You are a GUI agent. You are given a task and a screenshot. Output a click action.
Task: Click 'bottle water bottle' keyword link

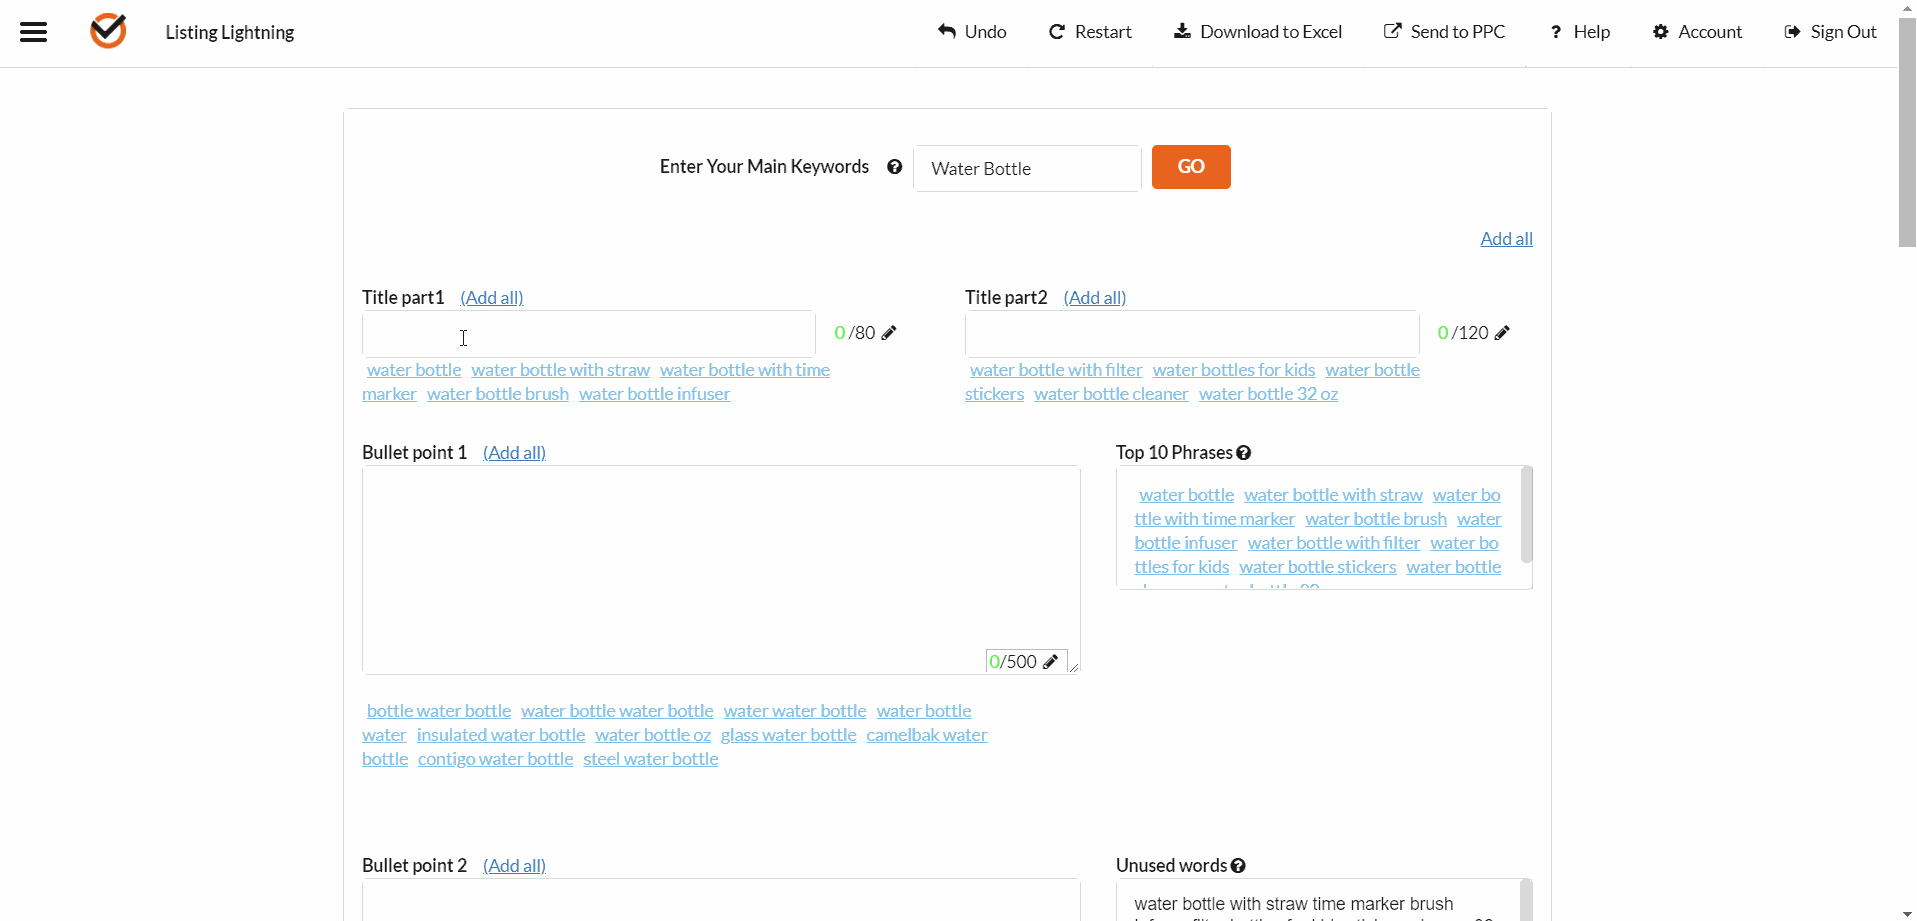pyautogui.click(x=439, y=711)
